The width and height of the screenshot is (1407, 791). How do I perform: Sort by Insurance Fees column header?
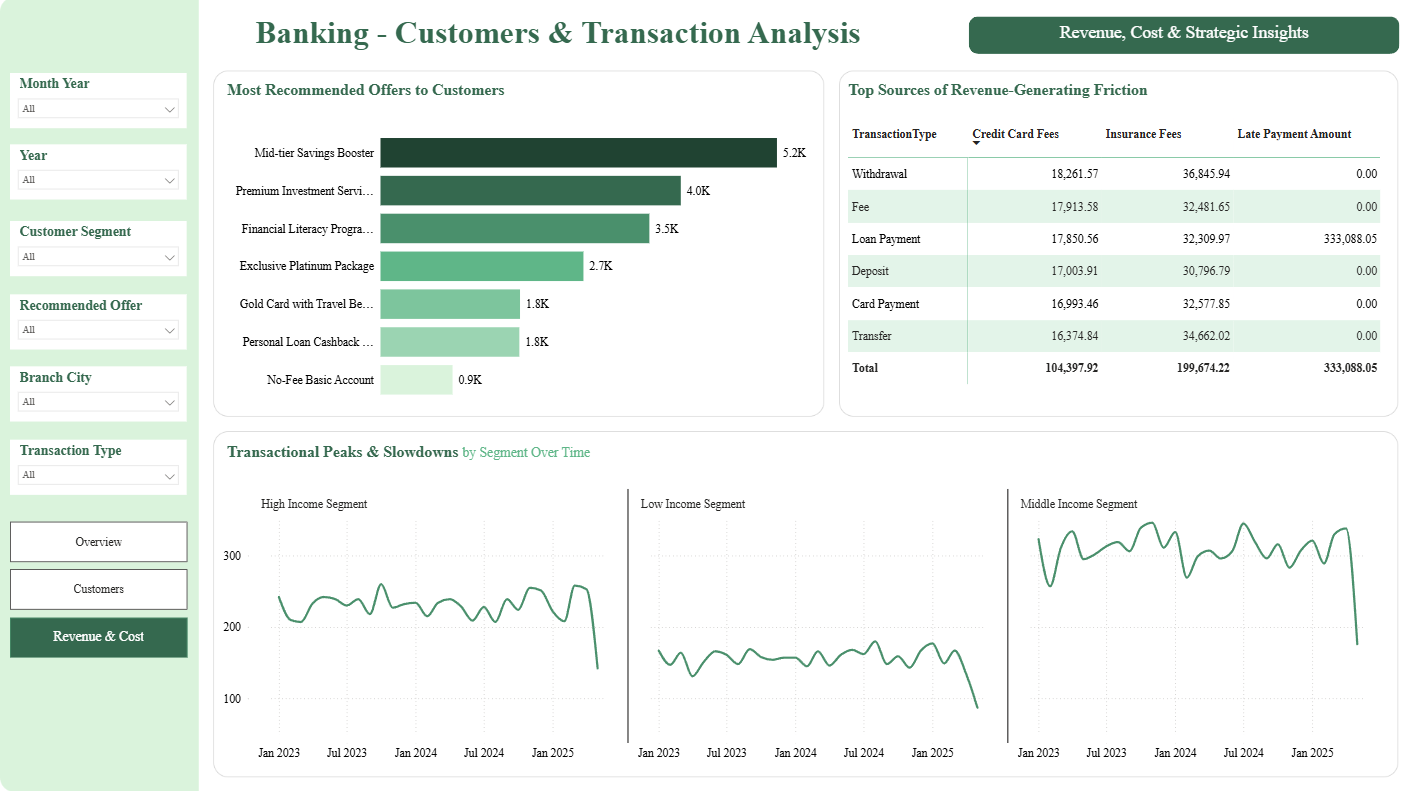click(x=1143, y=134)
